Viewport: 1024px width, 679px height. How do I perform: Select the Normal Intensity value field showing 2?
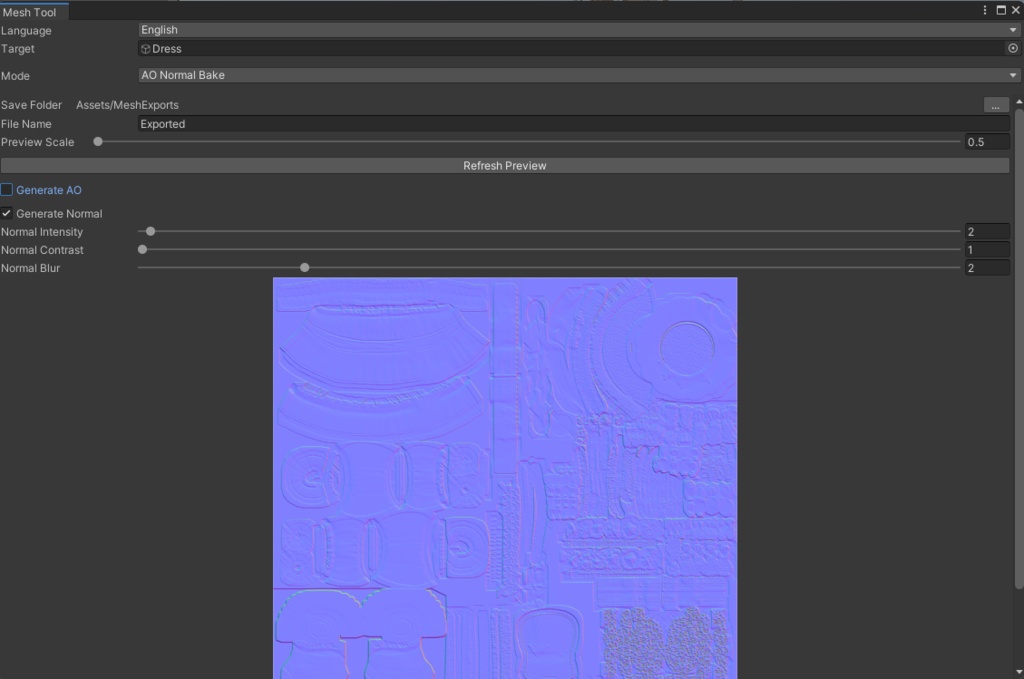[x=988, y=231]
